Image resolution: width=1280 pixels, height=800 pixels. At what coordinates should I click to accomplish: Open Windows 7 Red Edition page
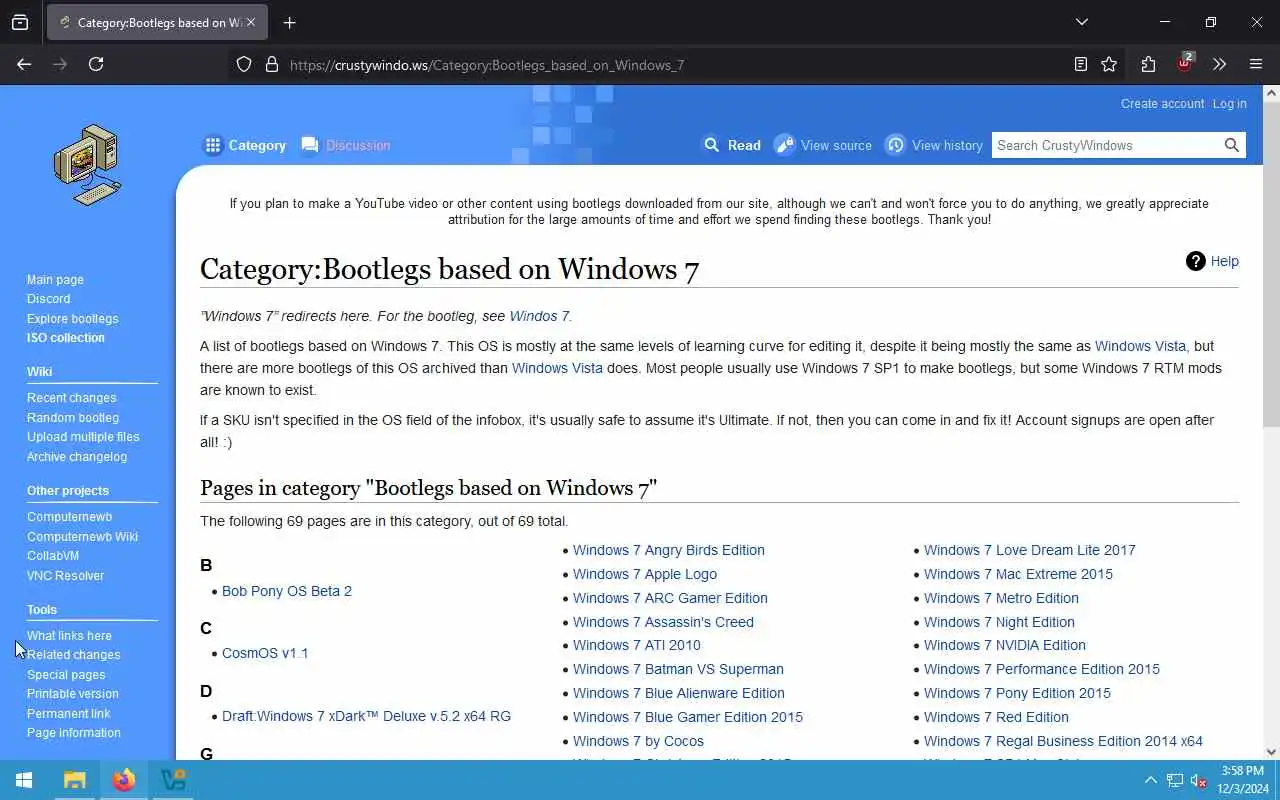[996, 717]
